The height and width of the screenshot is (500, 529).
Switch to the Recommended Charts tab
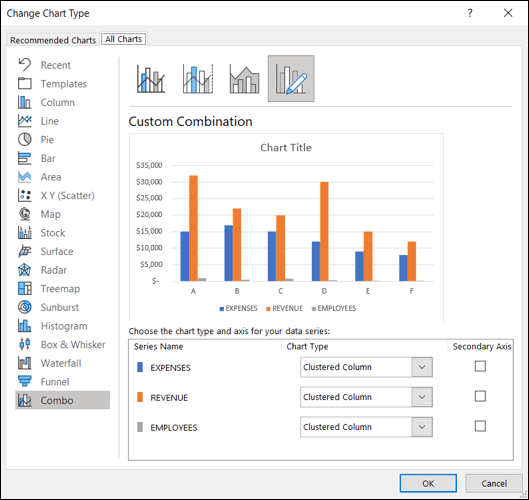tap(53, 40)
